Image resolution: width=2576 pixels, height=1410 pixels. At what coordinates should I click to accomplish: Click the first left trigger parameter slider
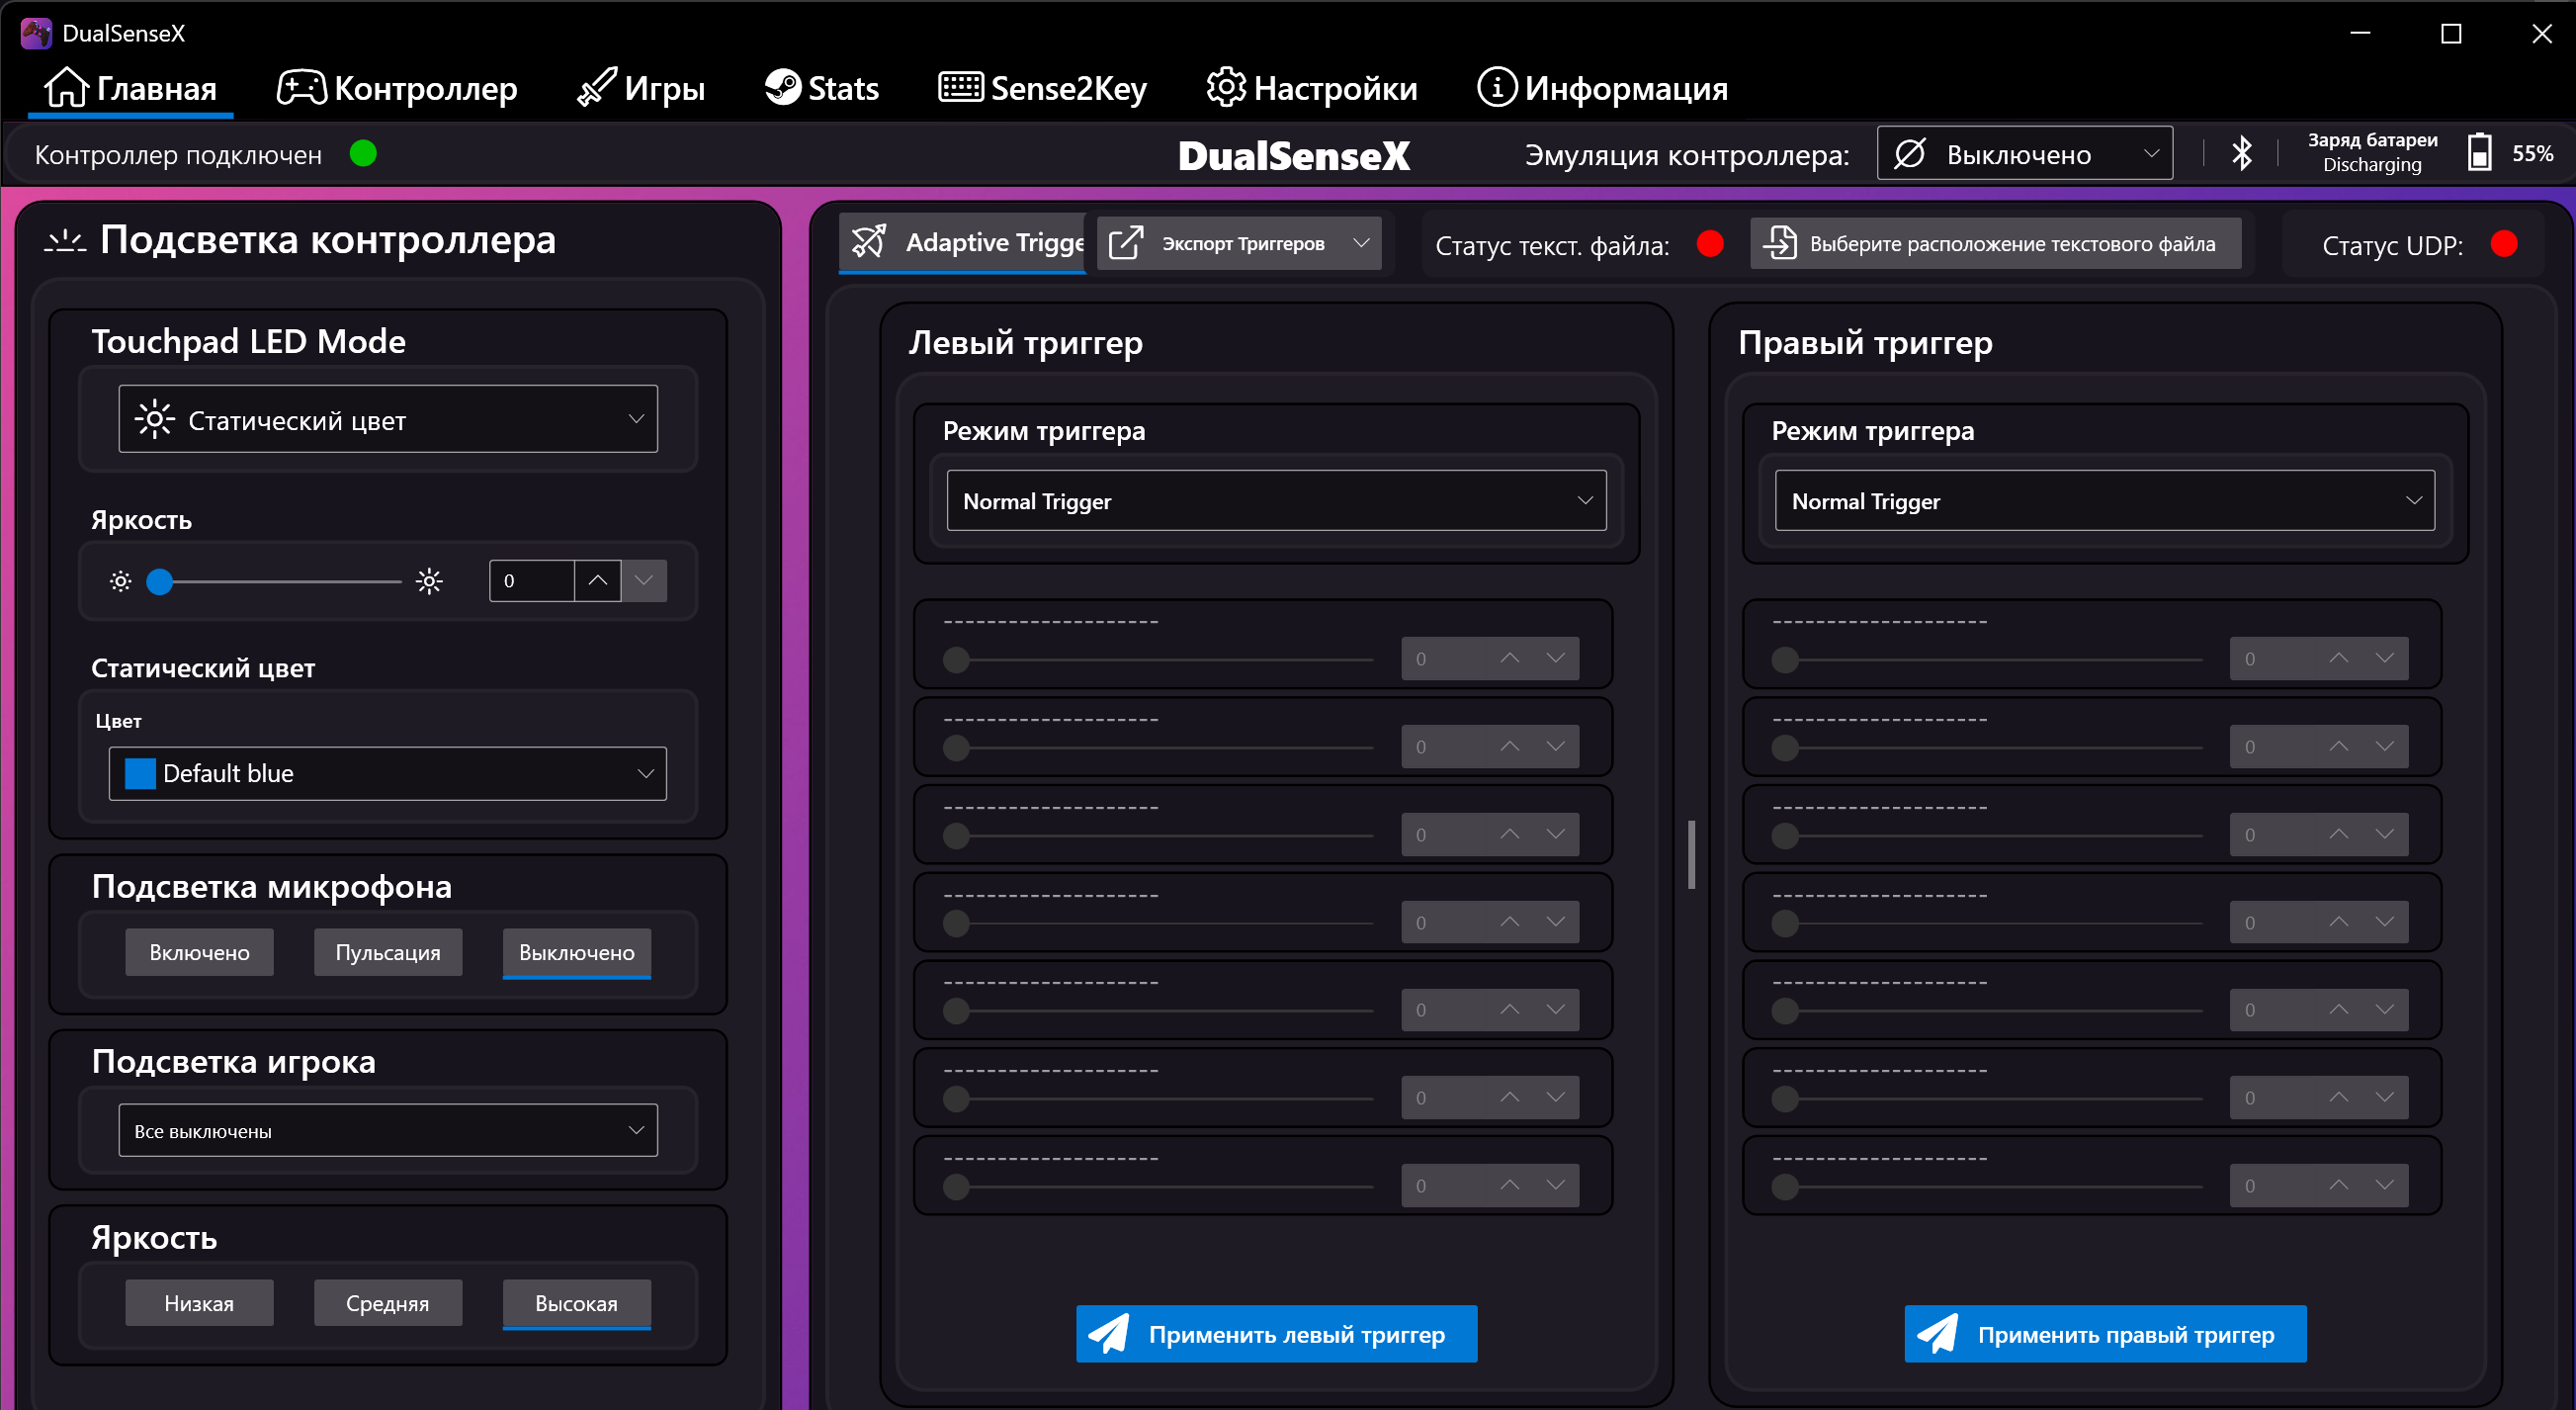coord(1159,660)
